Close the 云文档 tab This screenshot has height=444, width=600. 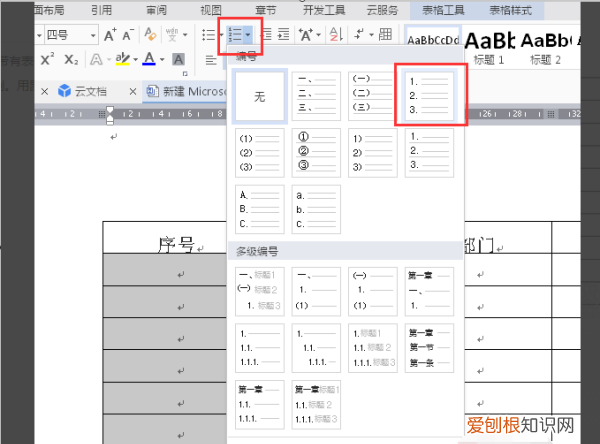pos(133,91)
